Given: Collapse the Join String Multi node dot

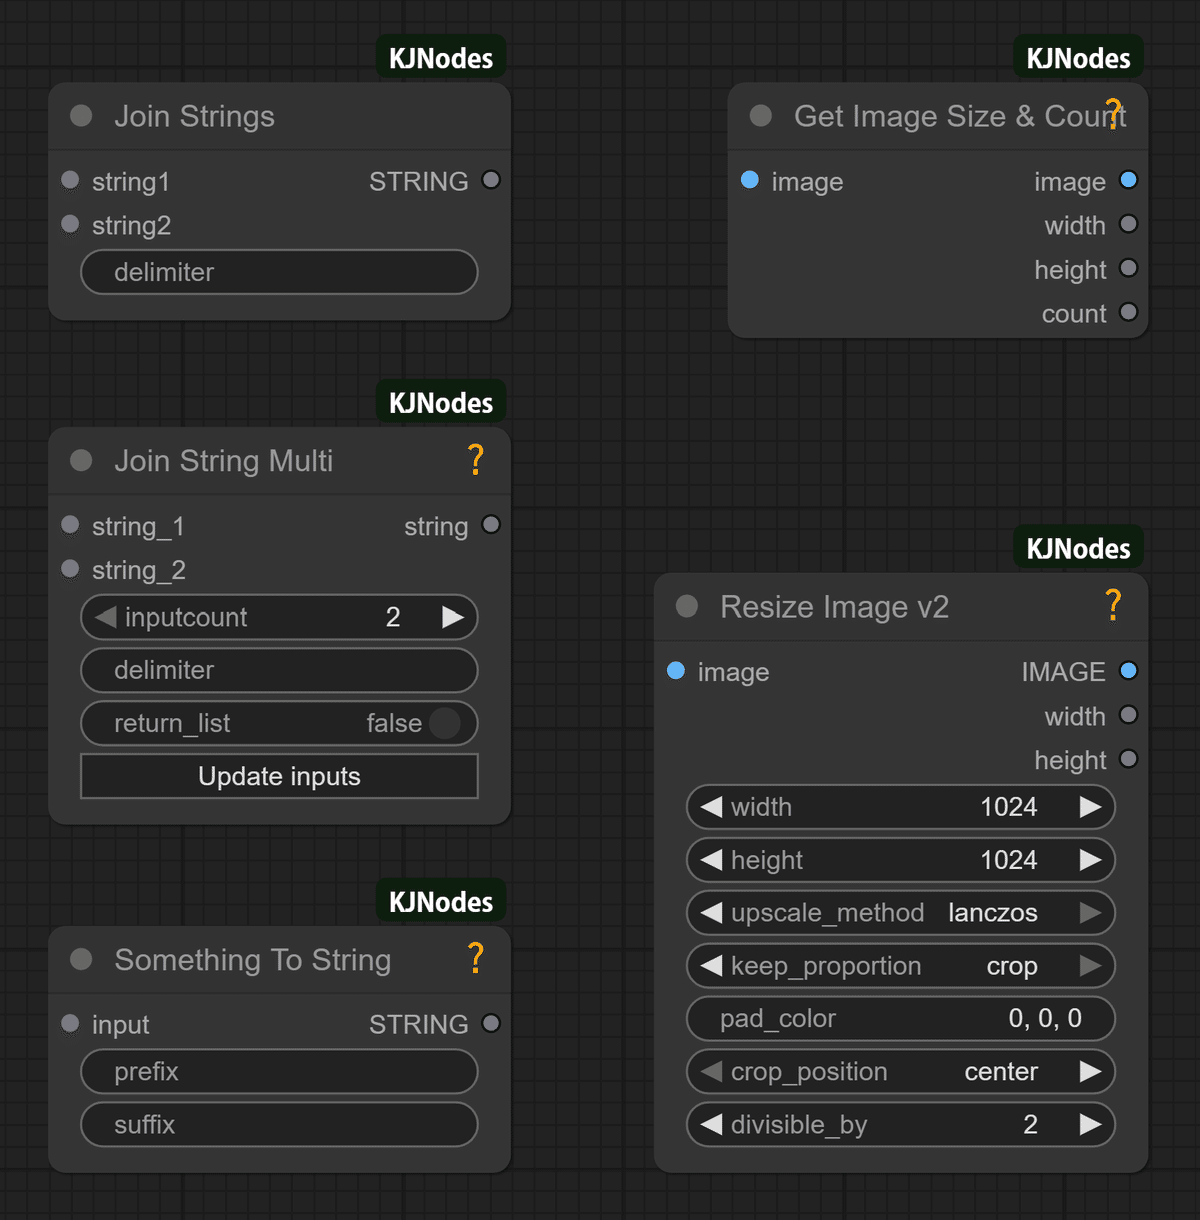Looking at the screenshot, I should coord(81,461).
